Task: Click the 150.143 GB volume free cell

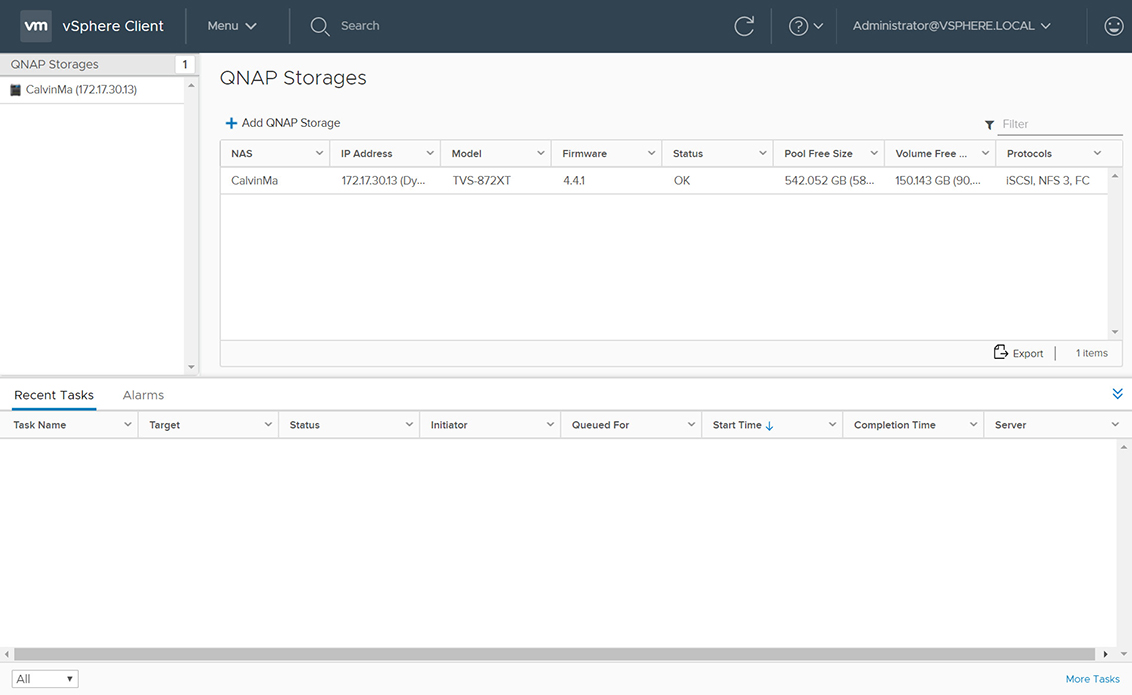Action: [938, 180]
